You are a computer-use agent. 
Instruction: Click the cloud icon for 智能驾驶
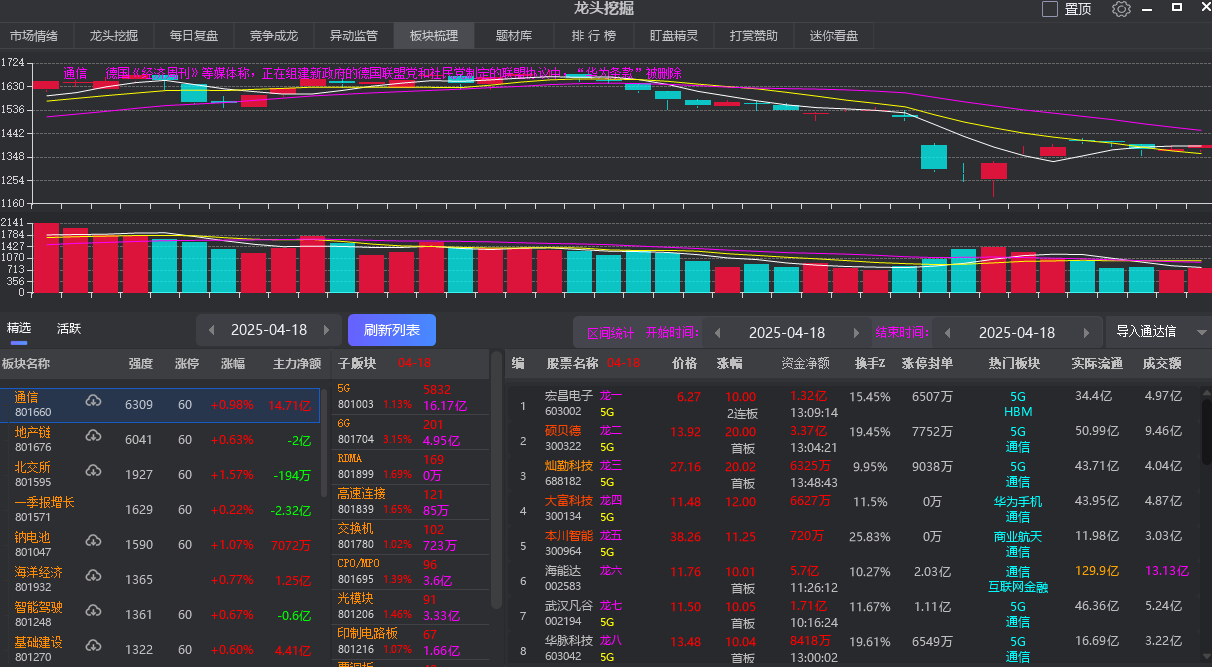tap(93, 612)
